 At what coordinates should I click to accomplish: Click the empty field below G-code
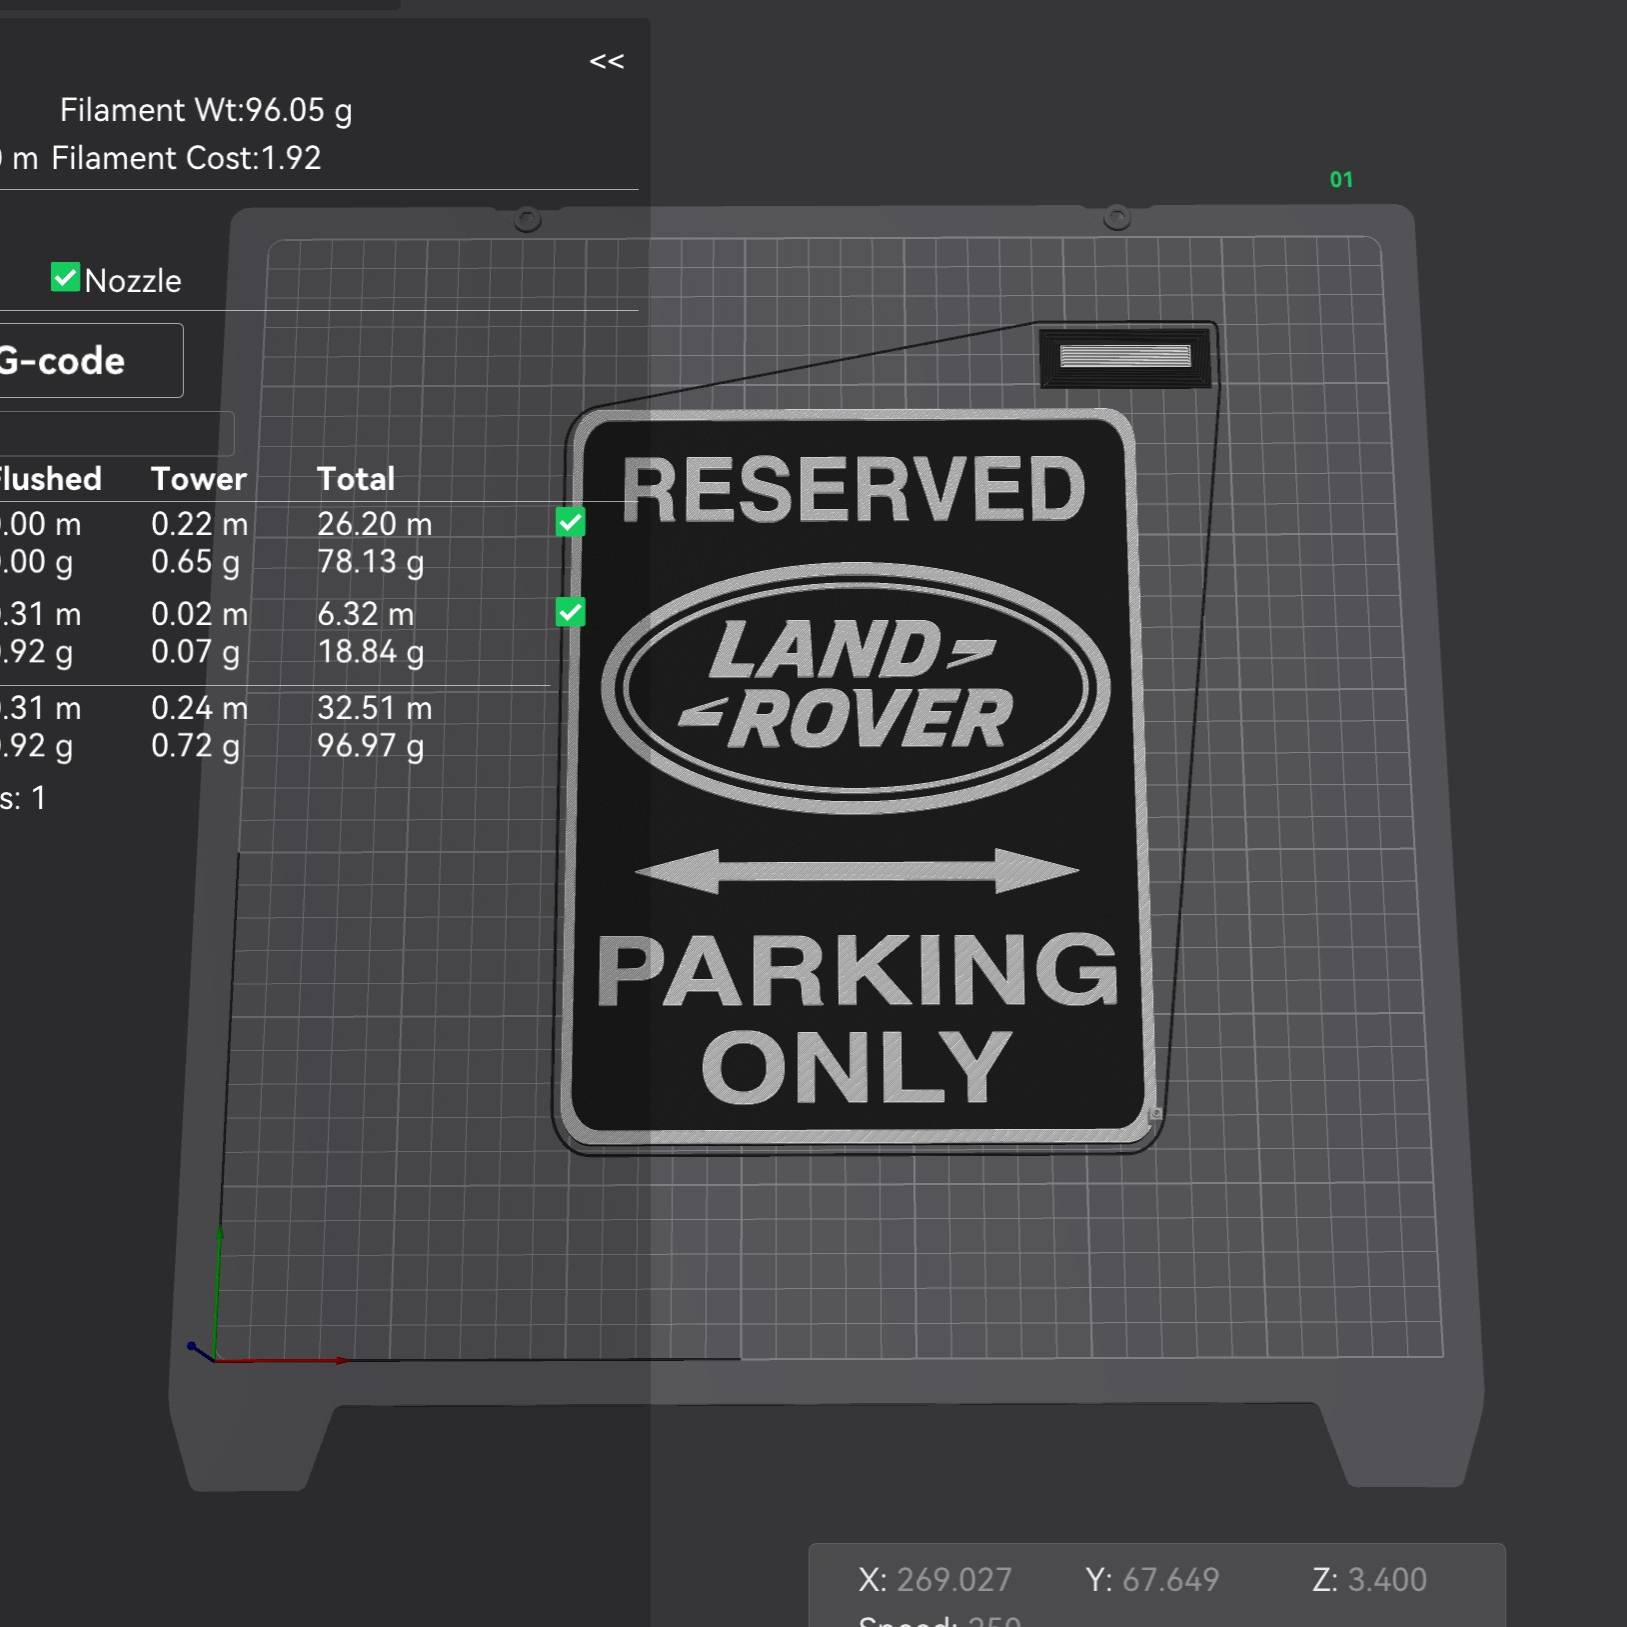tap(116, 434)
